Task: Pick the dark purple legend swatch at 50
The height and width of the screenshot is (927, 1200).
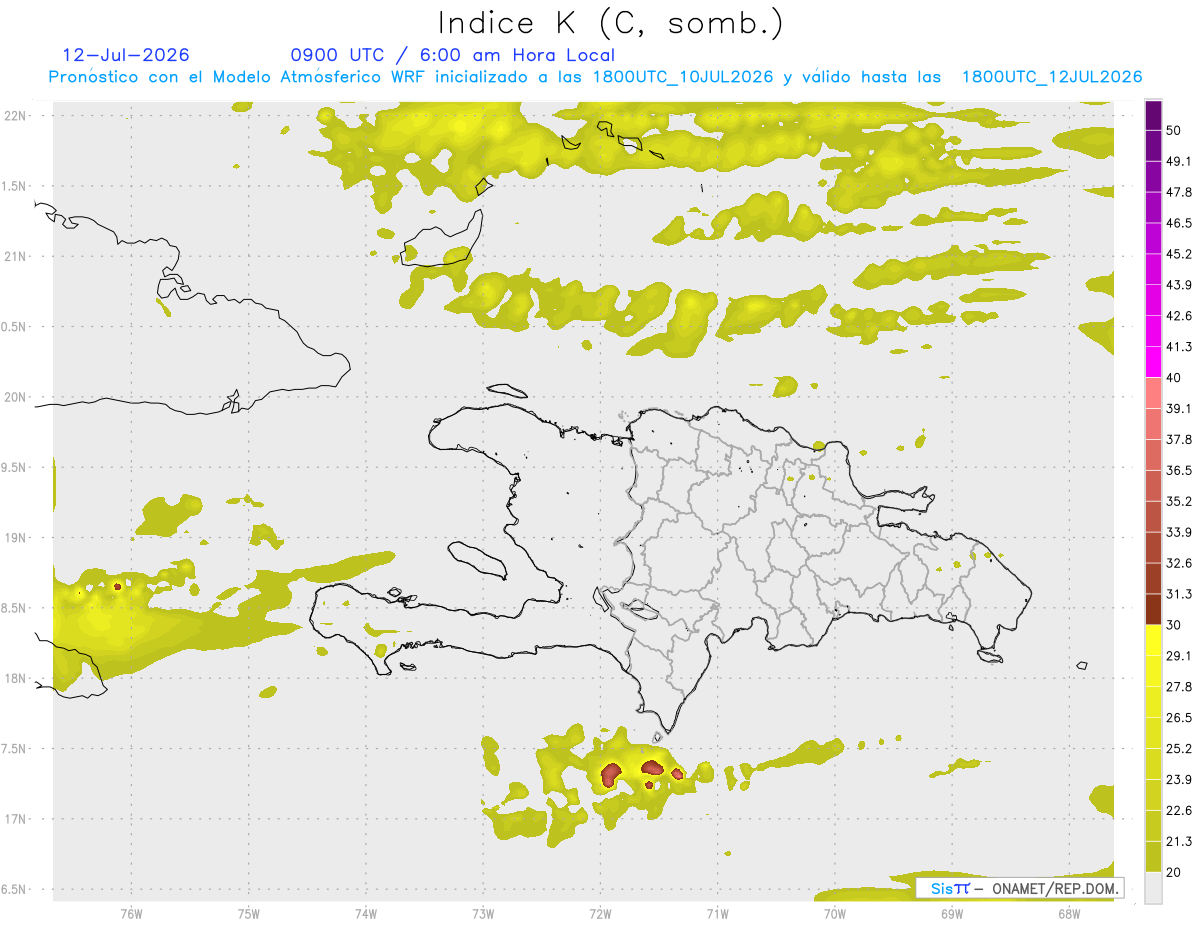Action: pyautogui.click(x=1153, y=115)
